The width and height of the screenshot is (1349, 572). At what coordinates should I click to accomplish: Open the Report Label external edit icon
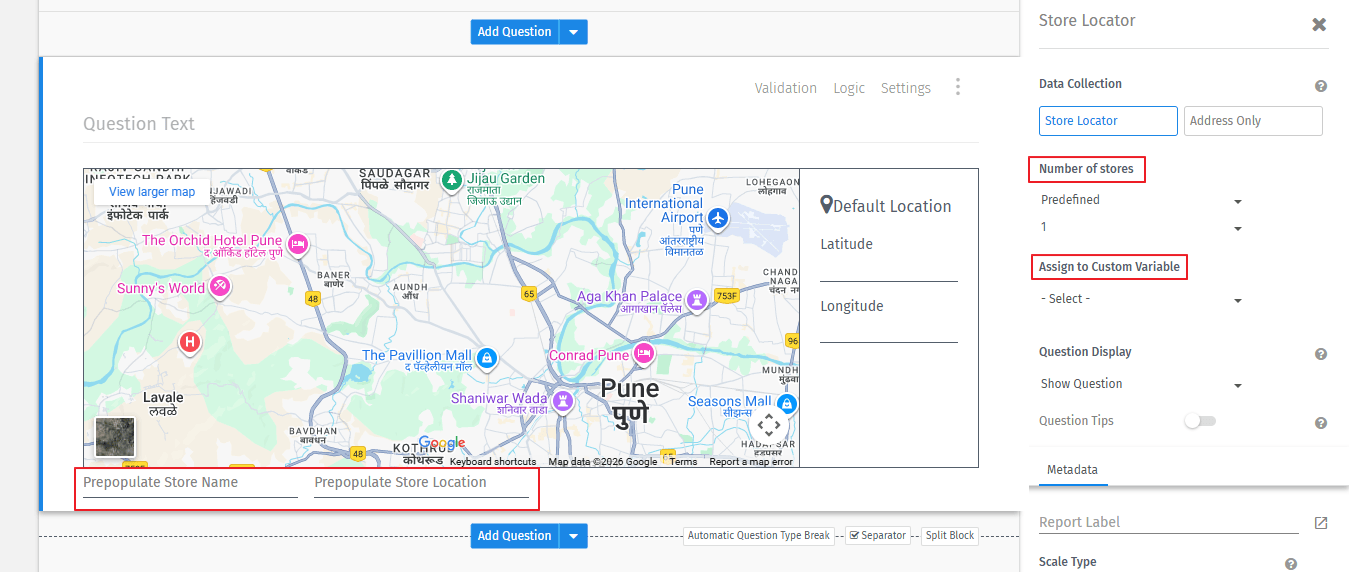tap(1321, 523)
